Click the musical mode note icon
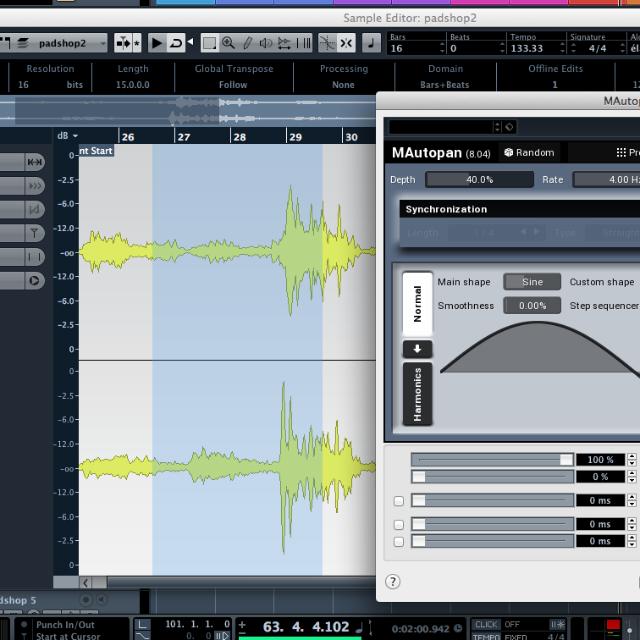 370,43
